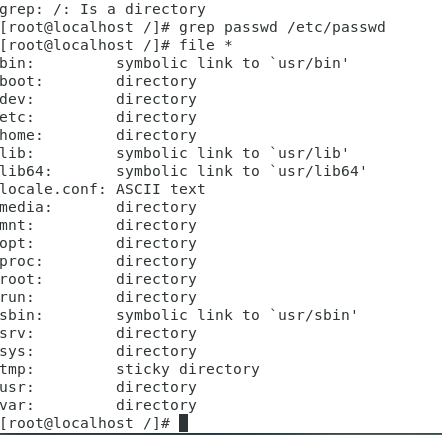Click the 'locale.conf:' filename in output
Image resolution: width=442 pixels, height=435 pixels.
pyautogui.click(x=53, y=189)
